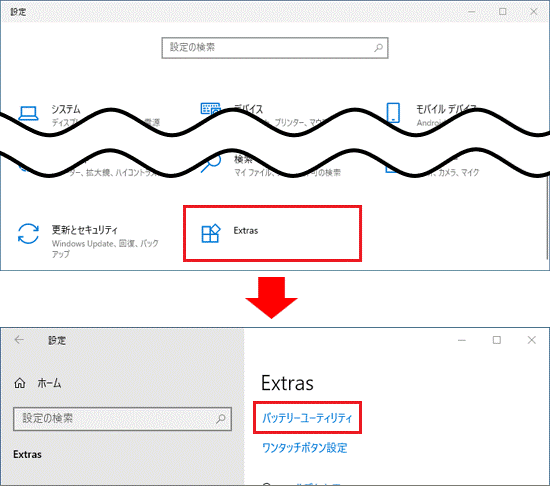Click the Home (ホーム) house icon
550x486 pixels.
click(x=20, y=383)
